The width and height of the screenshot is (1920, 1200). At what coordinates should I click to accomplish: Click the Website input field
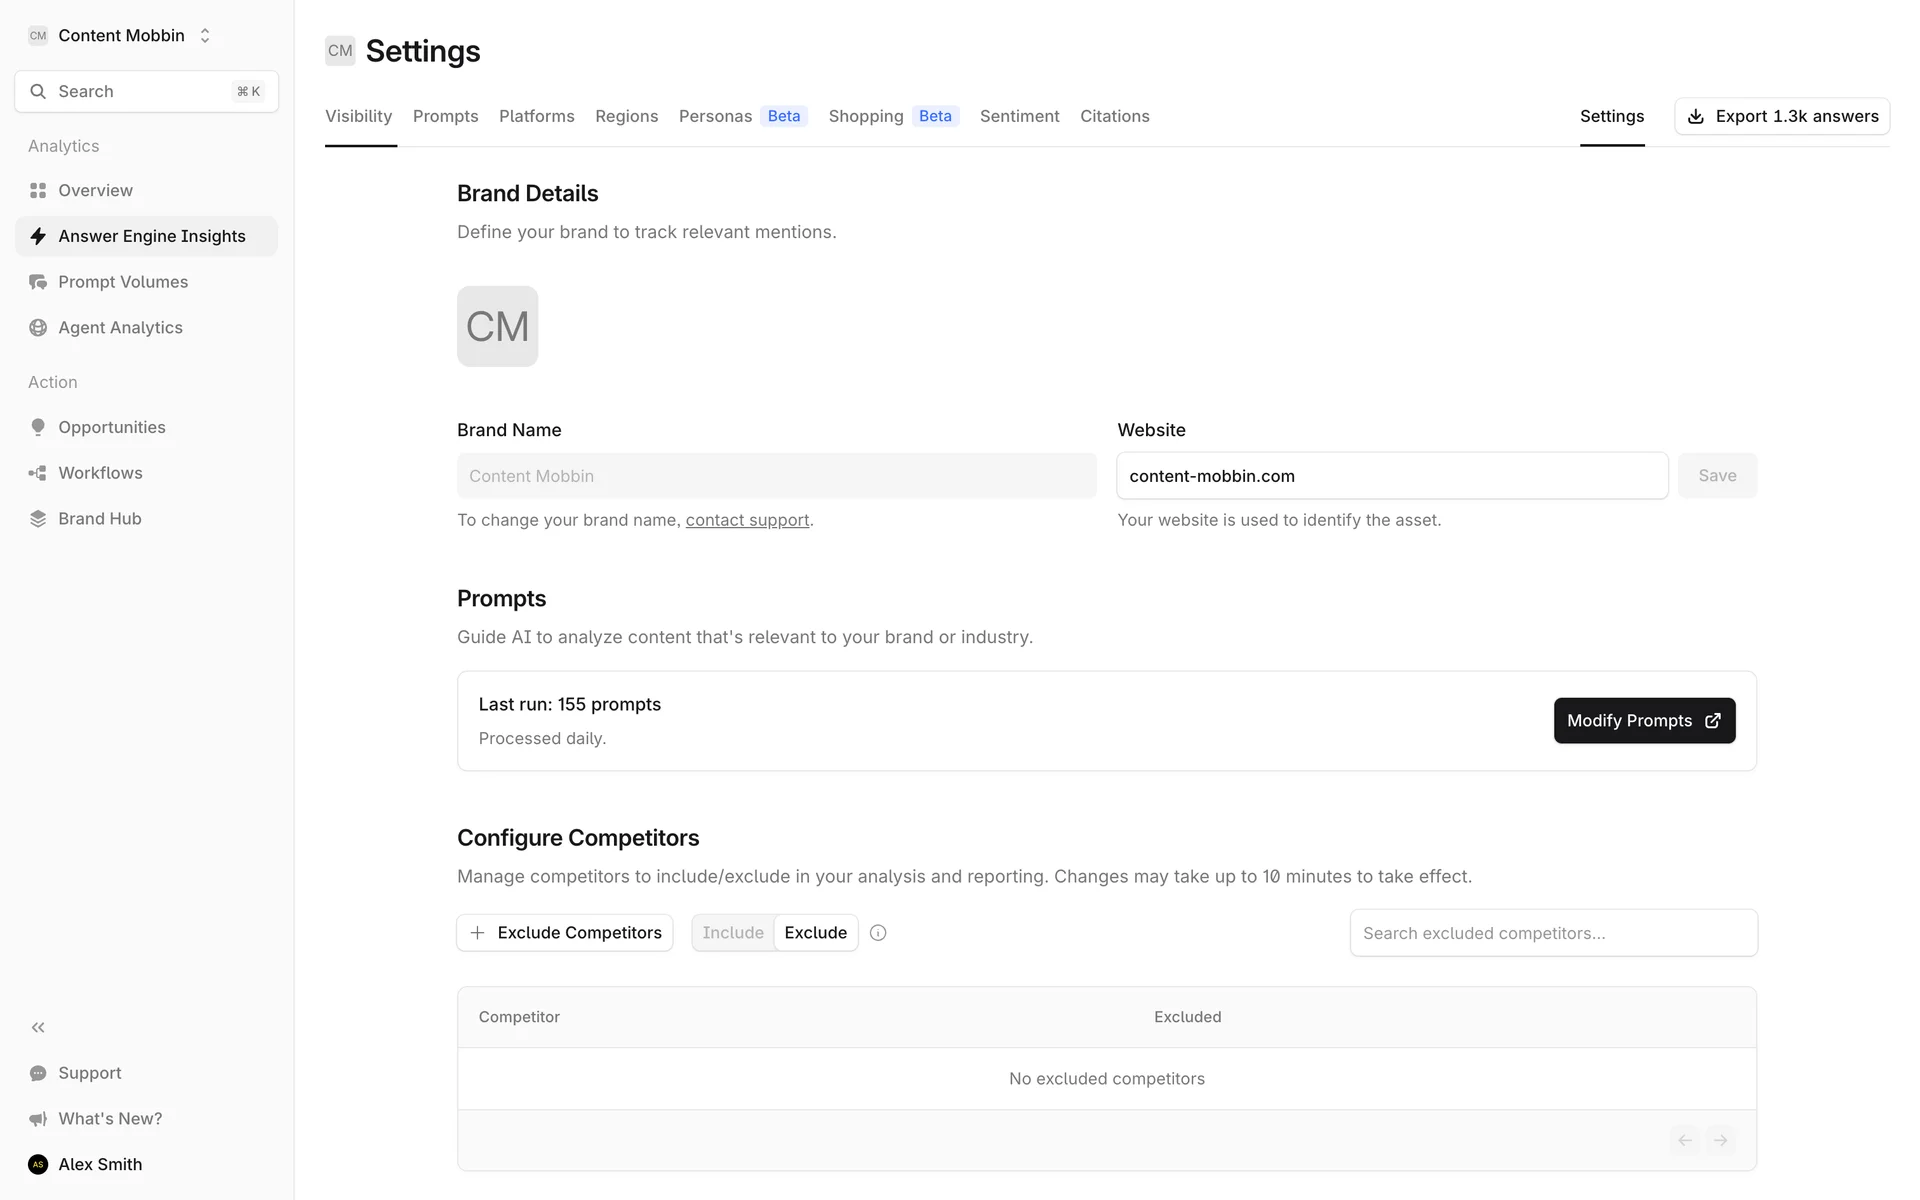click(x=1391, y=476)
